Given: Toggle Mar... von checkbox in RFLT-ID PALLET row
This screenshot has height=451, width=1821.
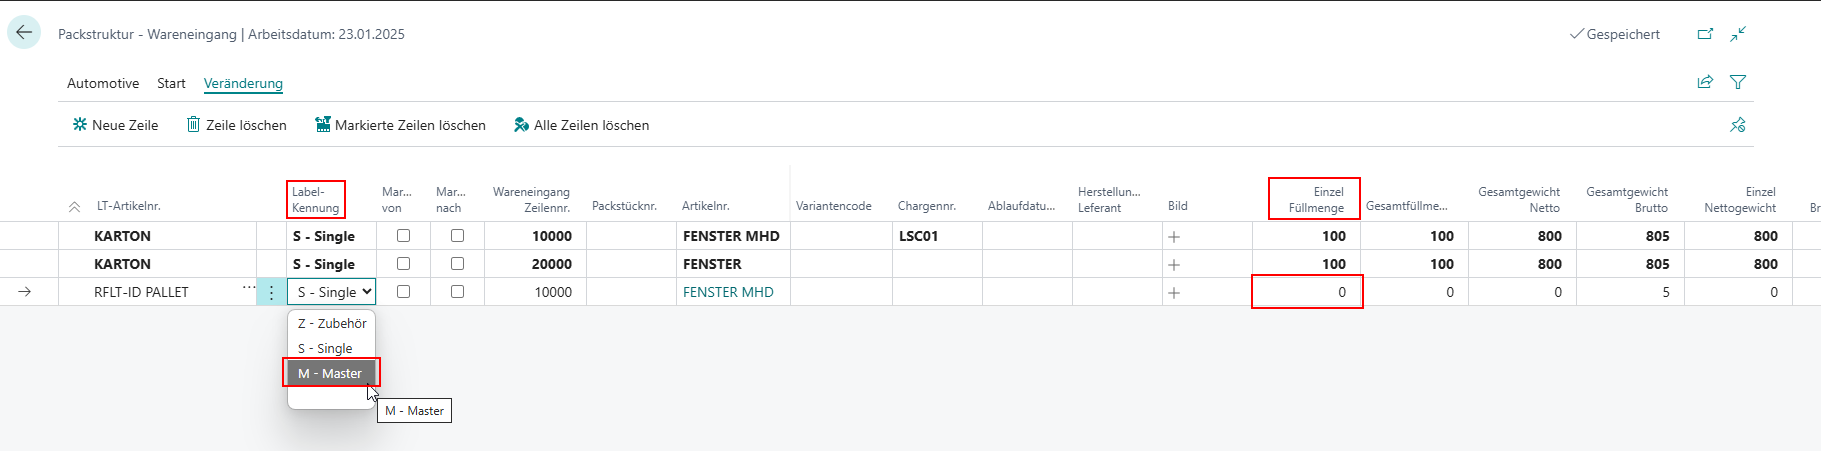Looking at the screenshot, I should [403, 292].
